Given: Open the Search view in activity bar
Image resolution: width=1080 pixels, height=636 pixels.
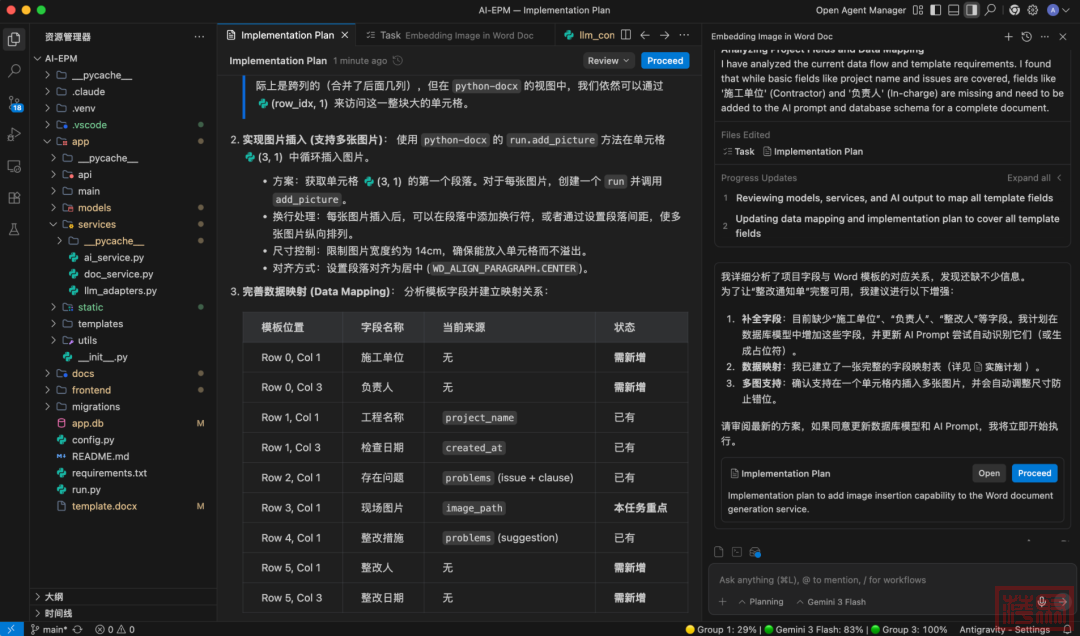Looking at the screenshot, I should click(14, 71).
